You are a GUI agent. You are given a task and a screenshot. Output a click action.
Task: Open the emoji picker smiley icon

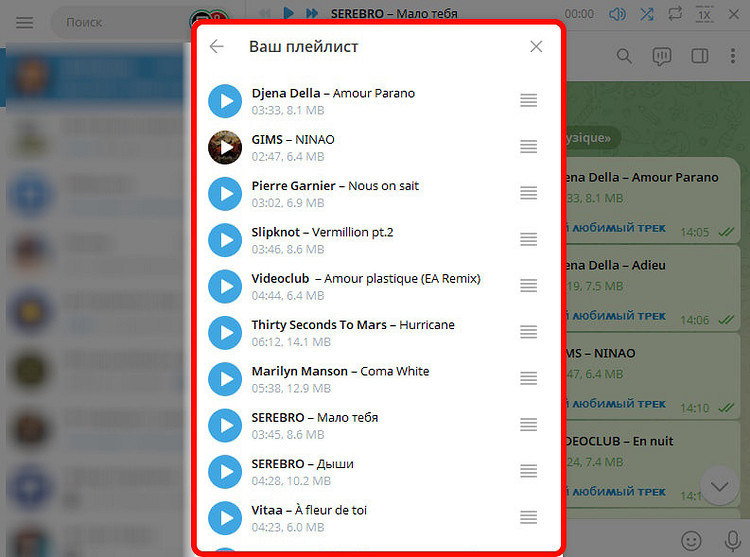tap(691, 540)
